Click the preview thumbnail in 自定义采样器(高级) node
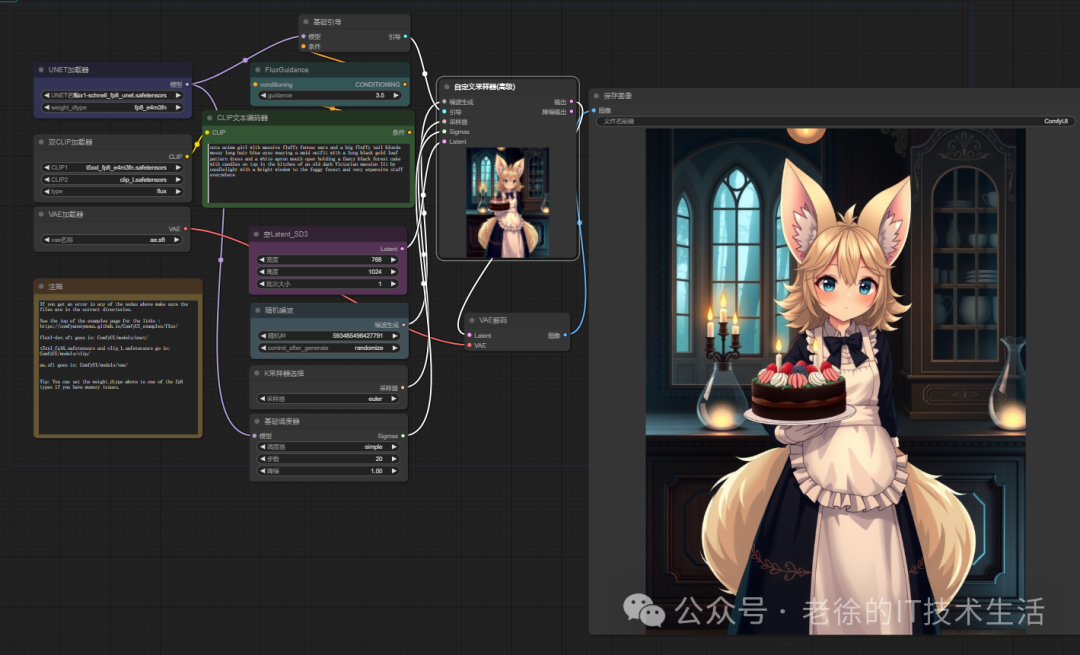This screenshot has height=655, width=1080. pos(508,202)
